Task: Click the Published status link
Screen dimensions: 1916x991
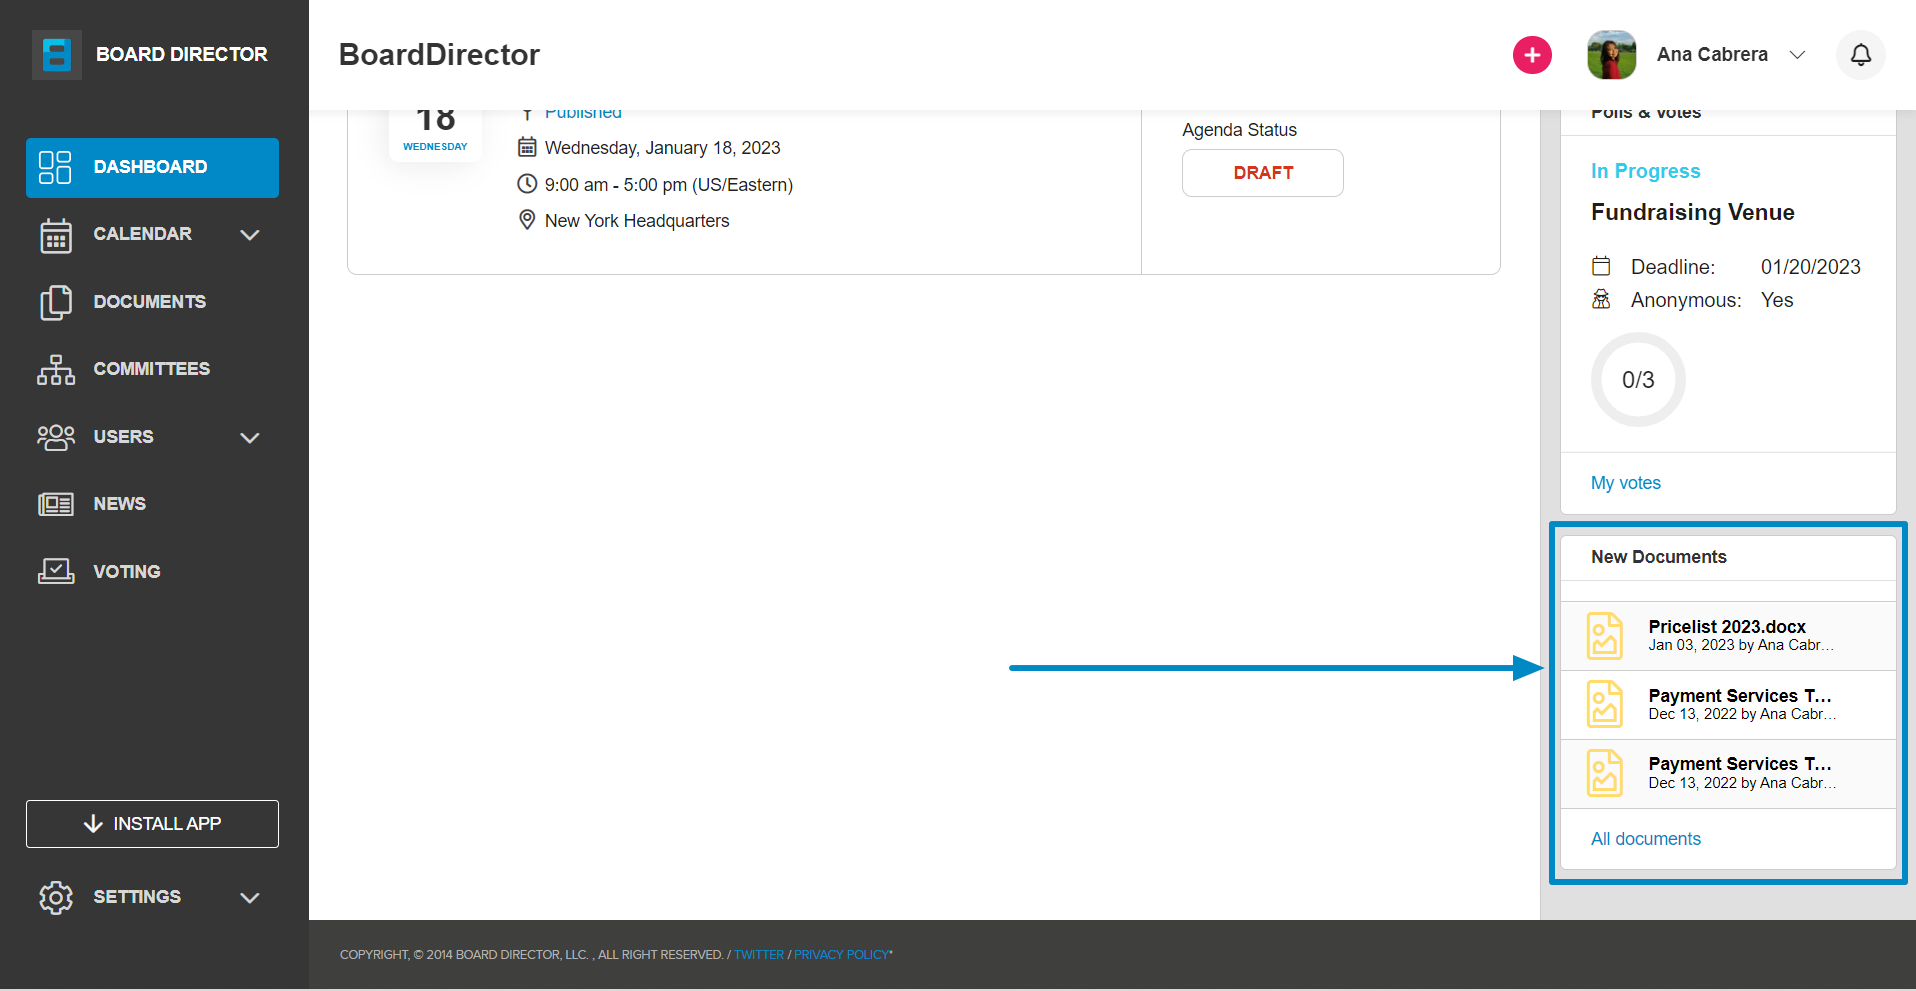Action: tap(583, 113)
